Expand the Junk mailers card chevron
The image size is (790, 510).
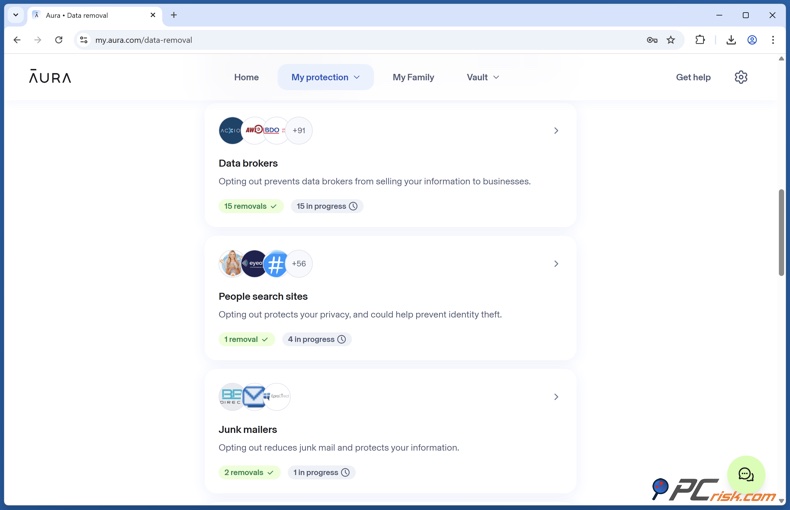[556, 397]
